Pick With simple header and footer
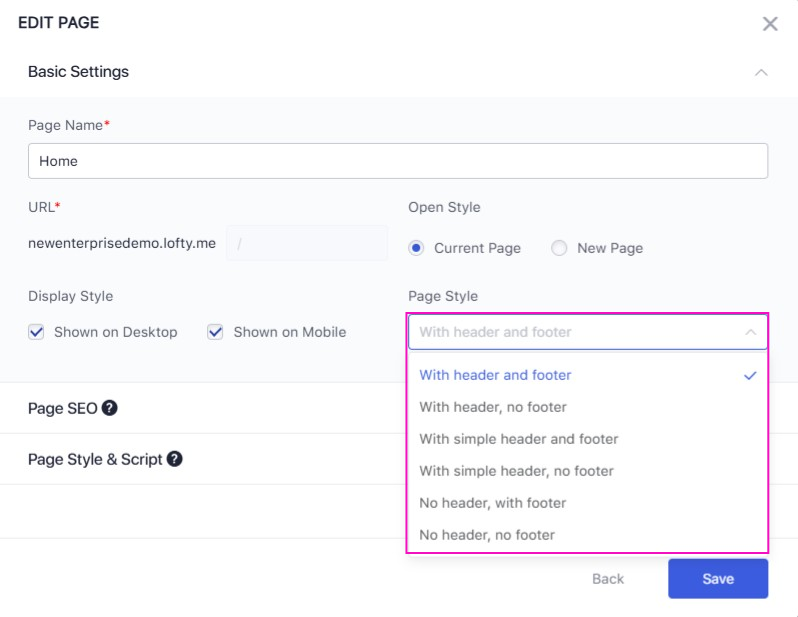The image size is (798, 617). (x=518, y=439)
